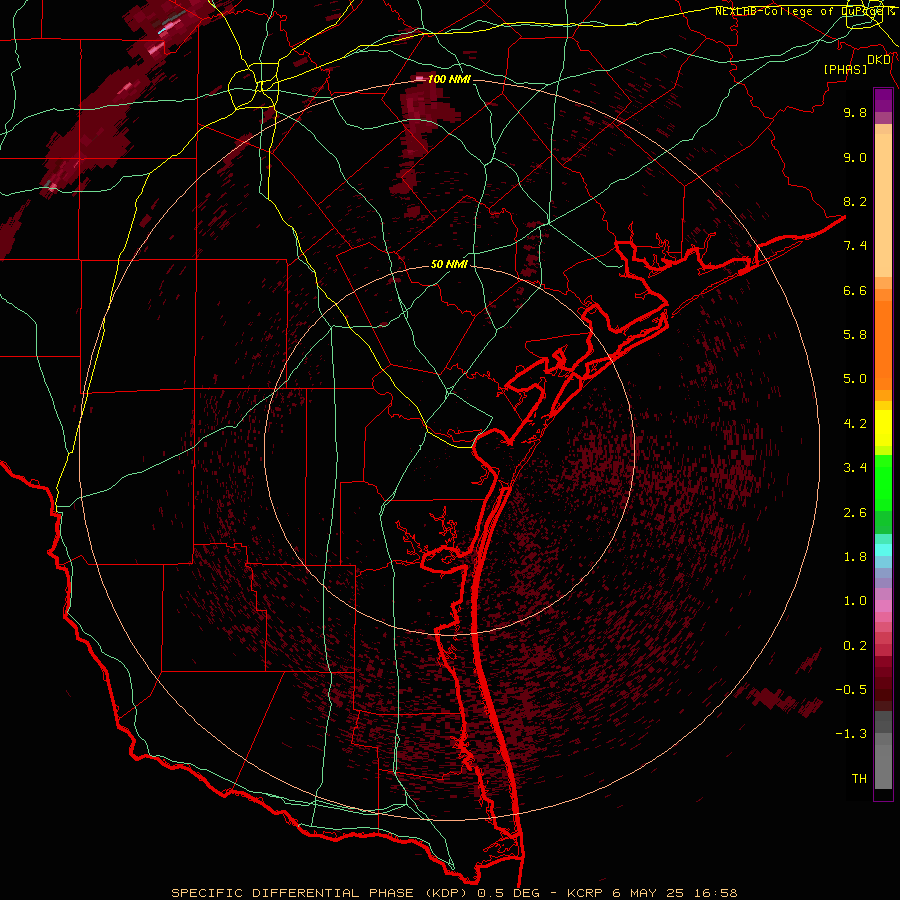The height and width of the screenshot is (900, 900).
Task: Click the 4.2 scale value
Action: point(855,424)
